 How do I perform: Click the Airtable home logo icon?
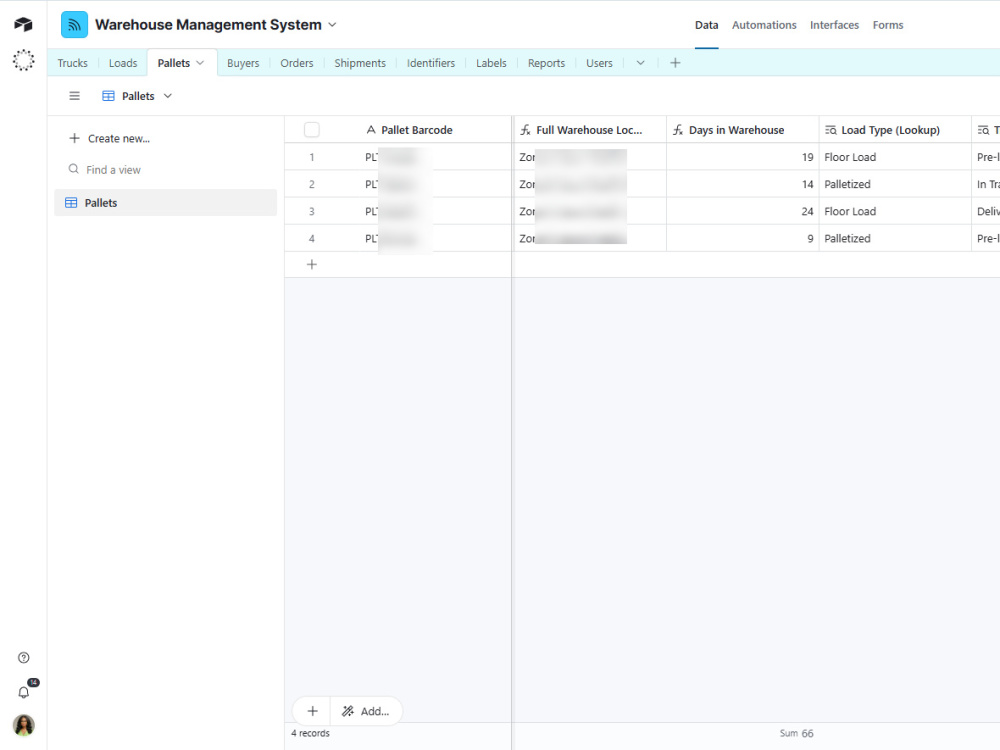tap(23, 24)
